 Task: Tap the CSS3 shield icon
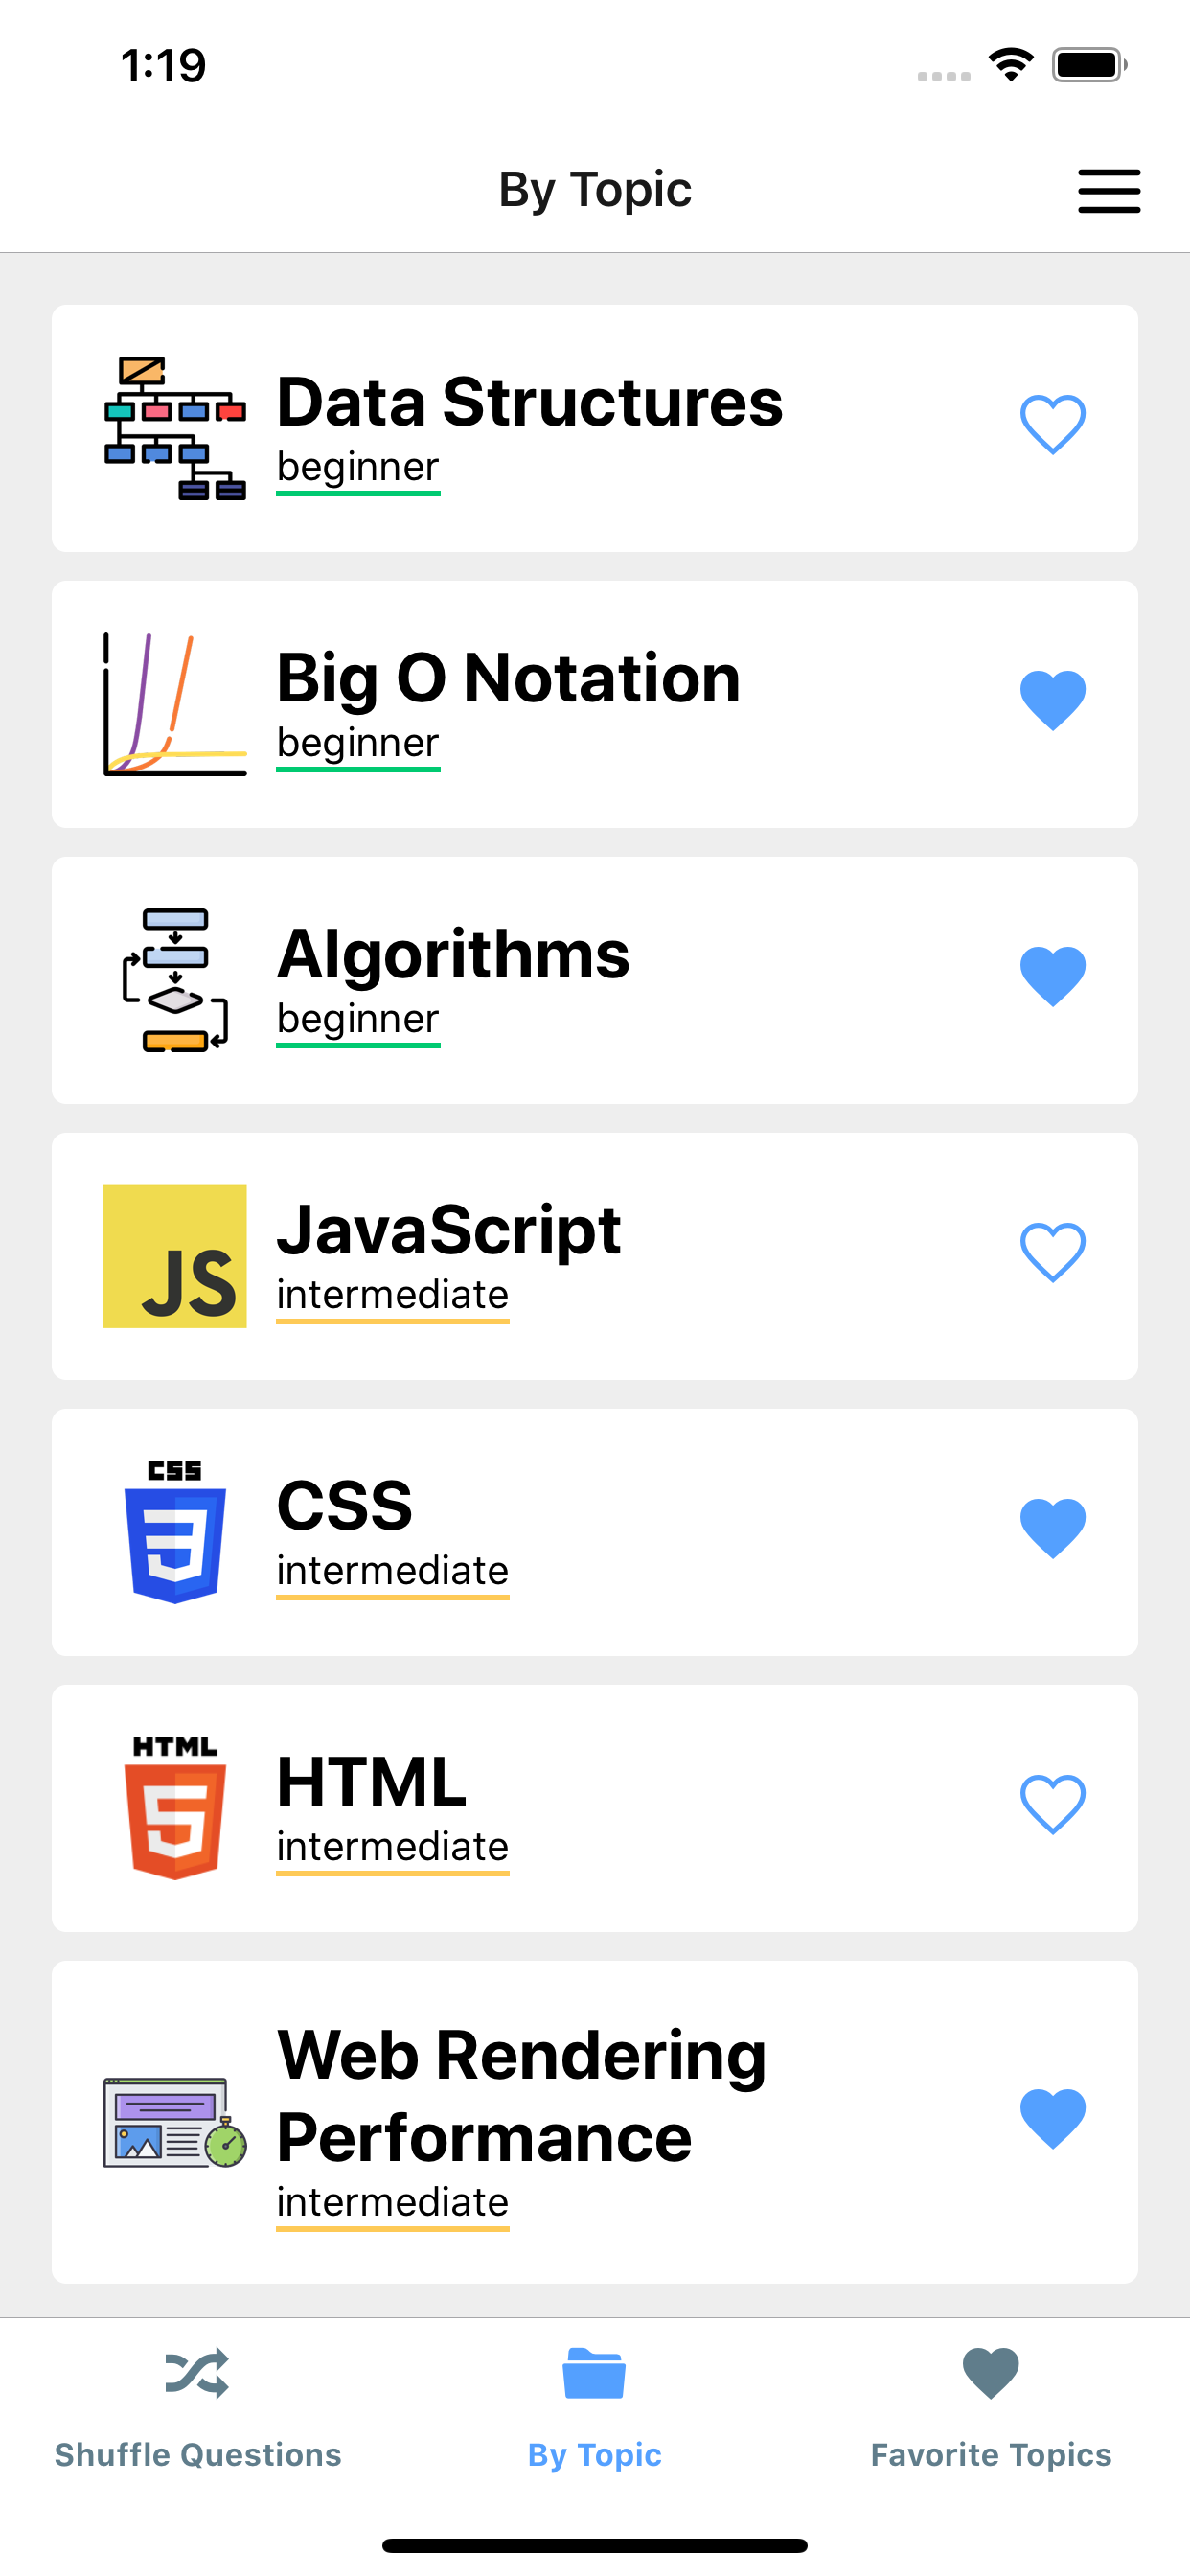pos(175,1532)
